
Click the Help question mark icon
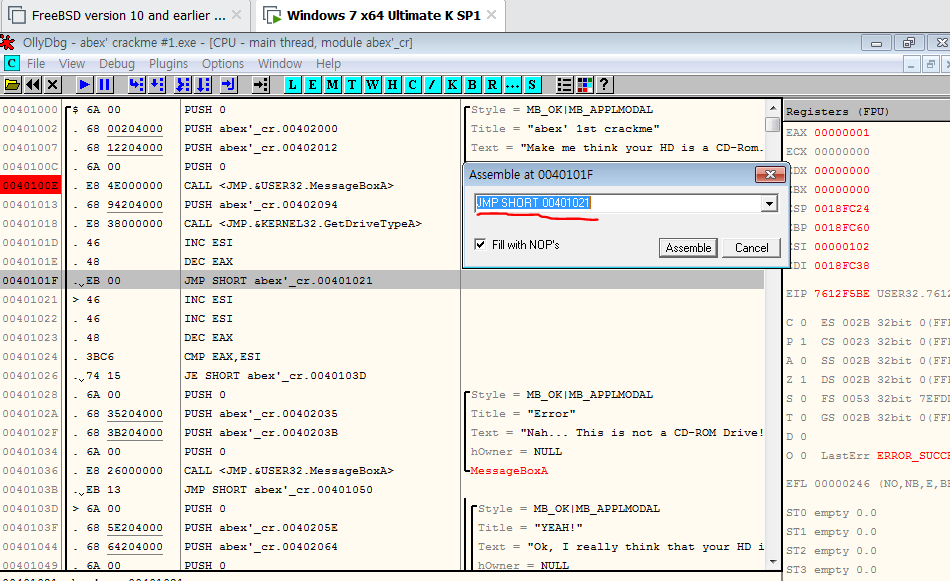click(604, 85)
